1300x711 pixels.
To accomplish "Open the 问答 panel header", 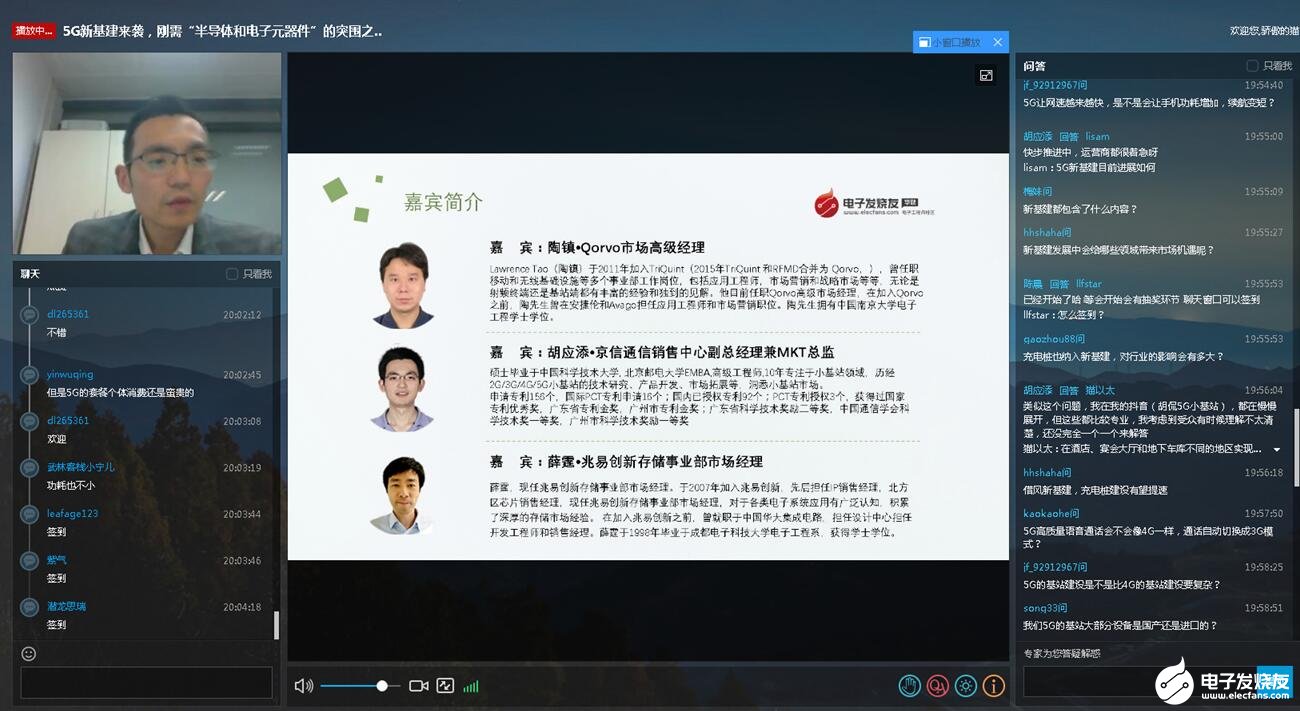I will pos(1034,66).
